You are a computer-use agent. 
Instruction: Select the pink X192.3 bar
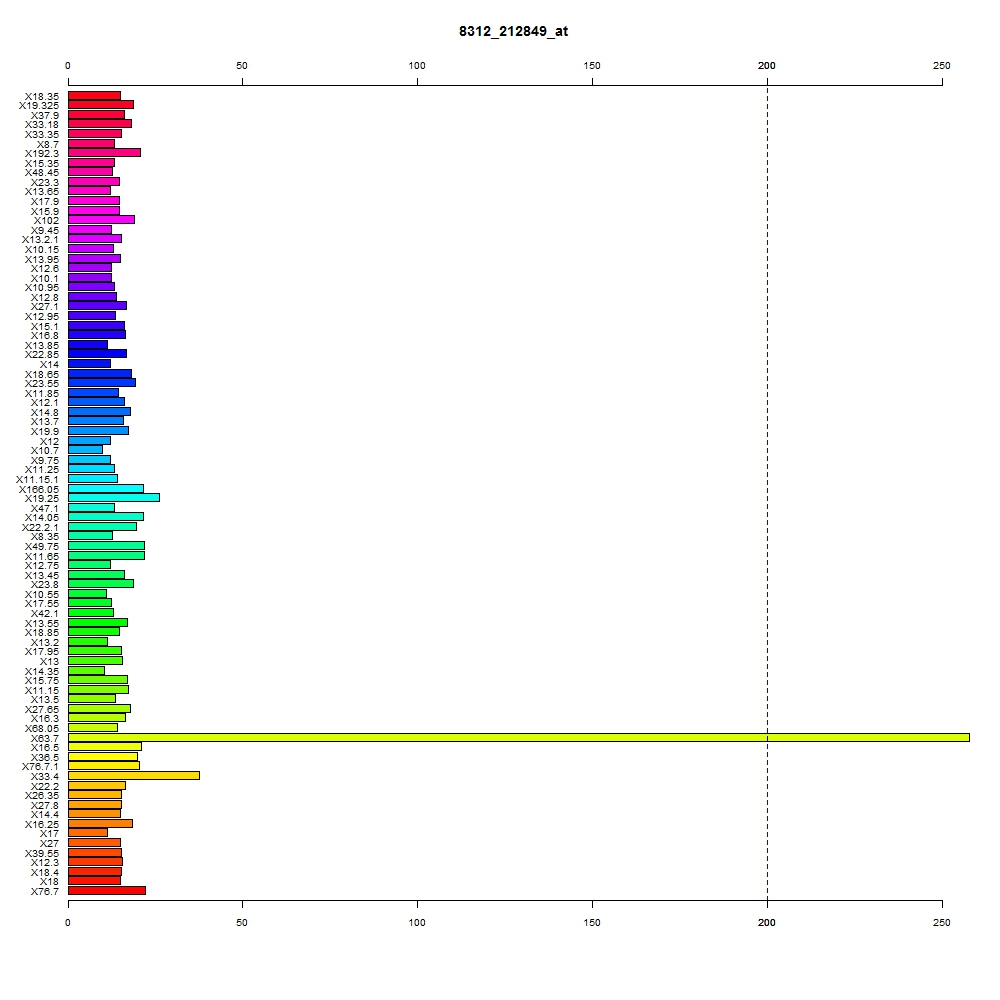click(104, 153)
